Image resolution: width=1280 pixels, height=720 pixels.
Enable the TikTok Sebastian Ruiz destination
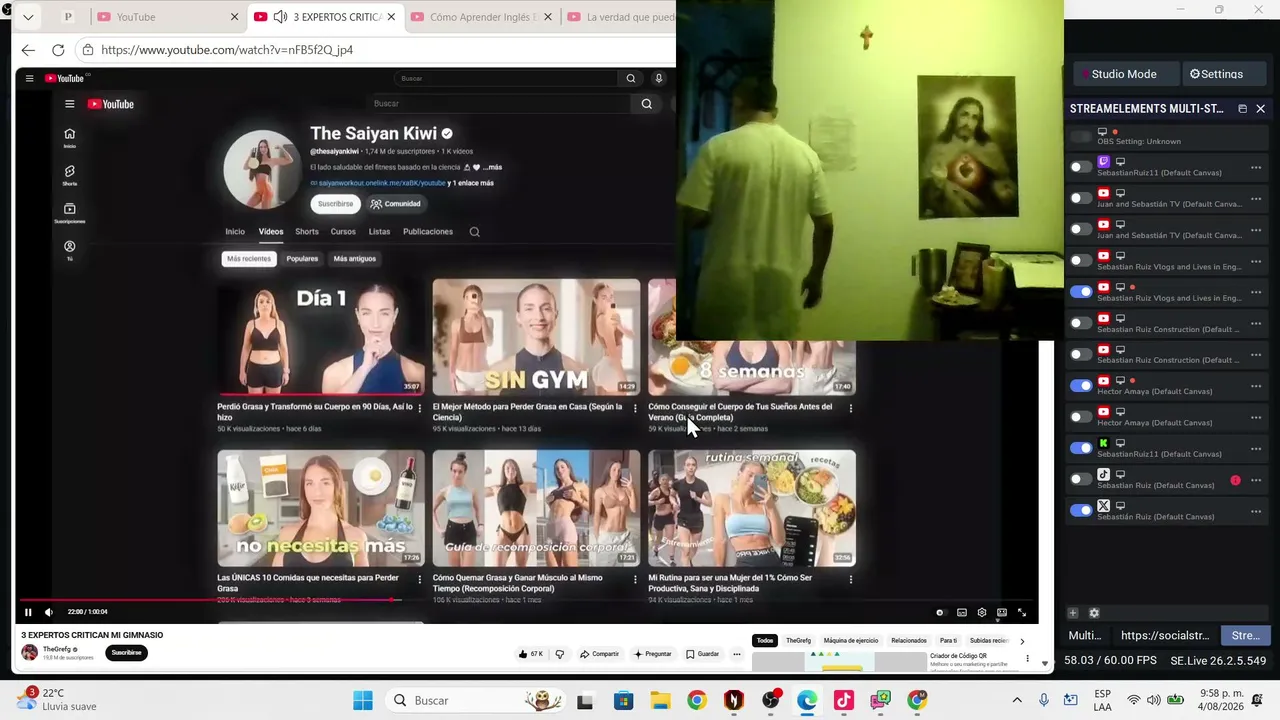(1081, 479)
